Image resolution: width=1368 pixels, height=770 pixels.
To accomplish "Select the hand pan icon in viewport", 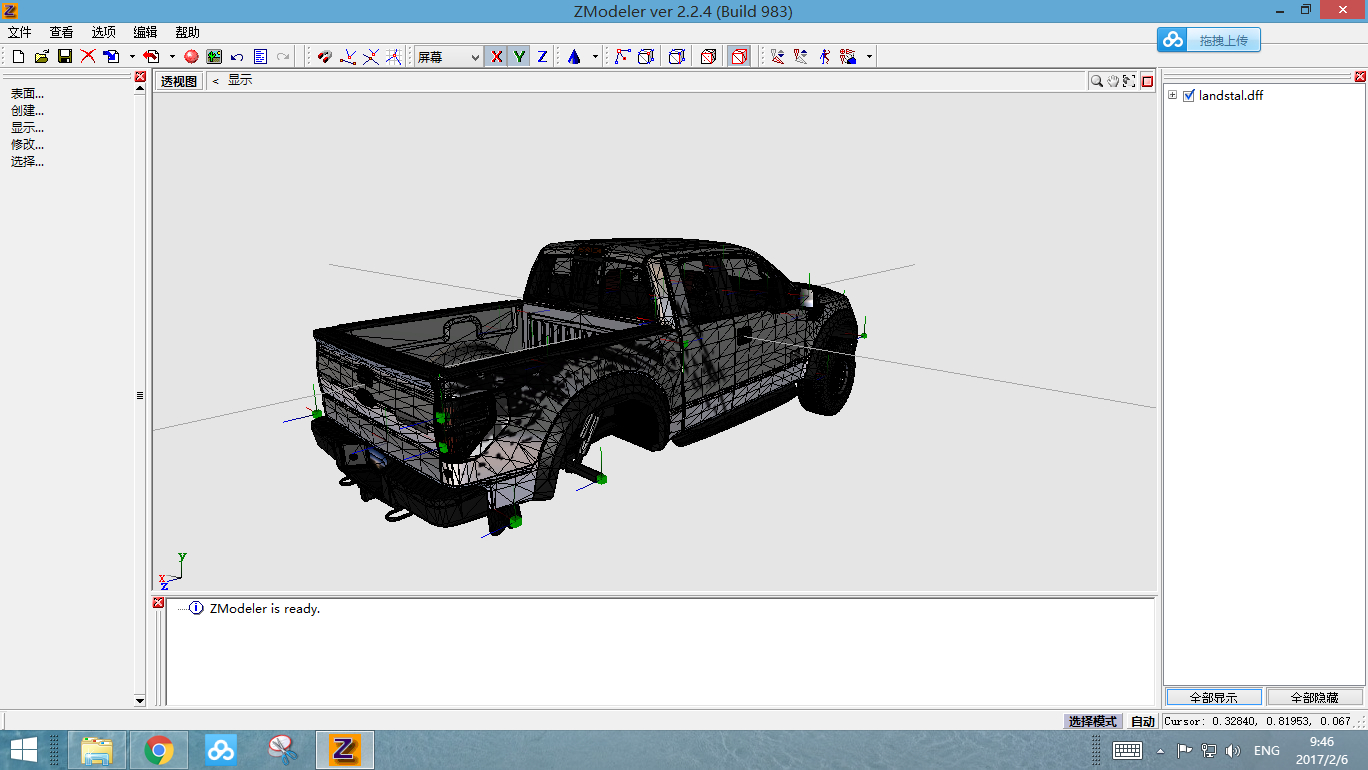I will point(1113,81).
